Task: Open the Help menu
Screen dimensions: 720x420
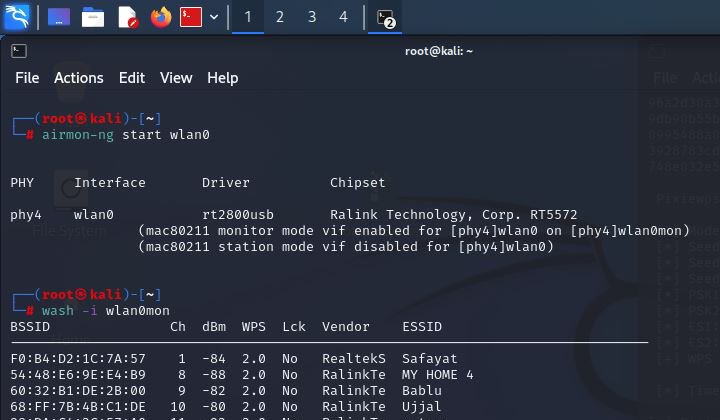Action: [x=223, y=78]
